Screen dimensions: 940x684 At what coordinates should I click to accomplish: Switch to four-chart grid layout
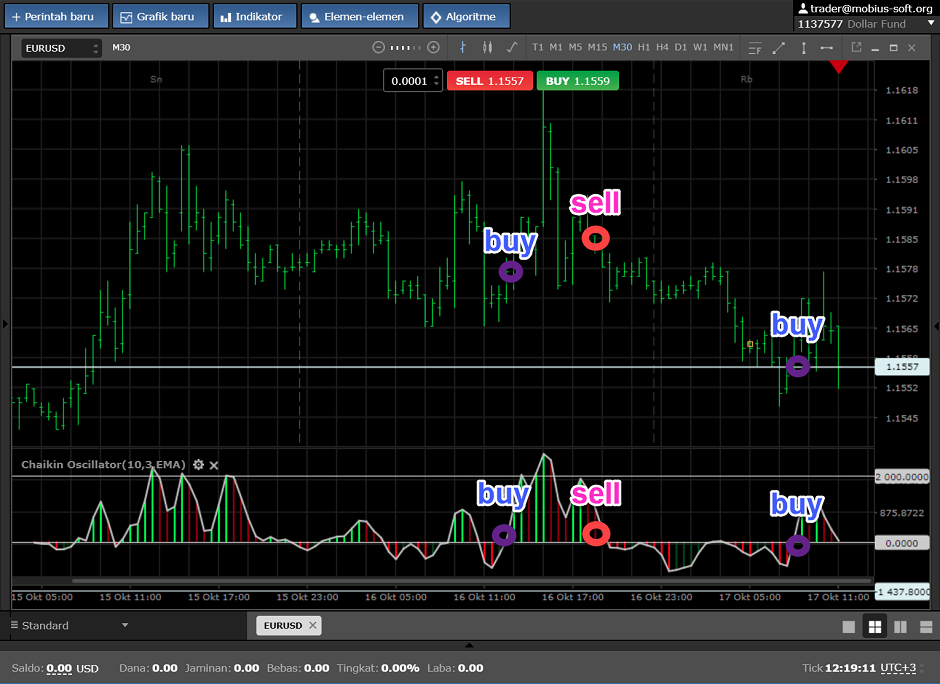tap(875, 627)
